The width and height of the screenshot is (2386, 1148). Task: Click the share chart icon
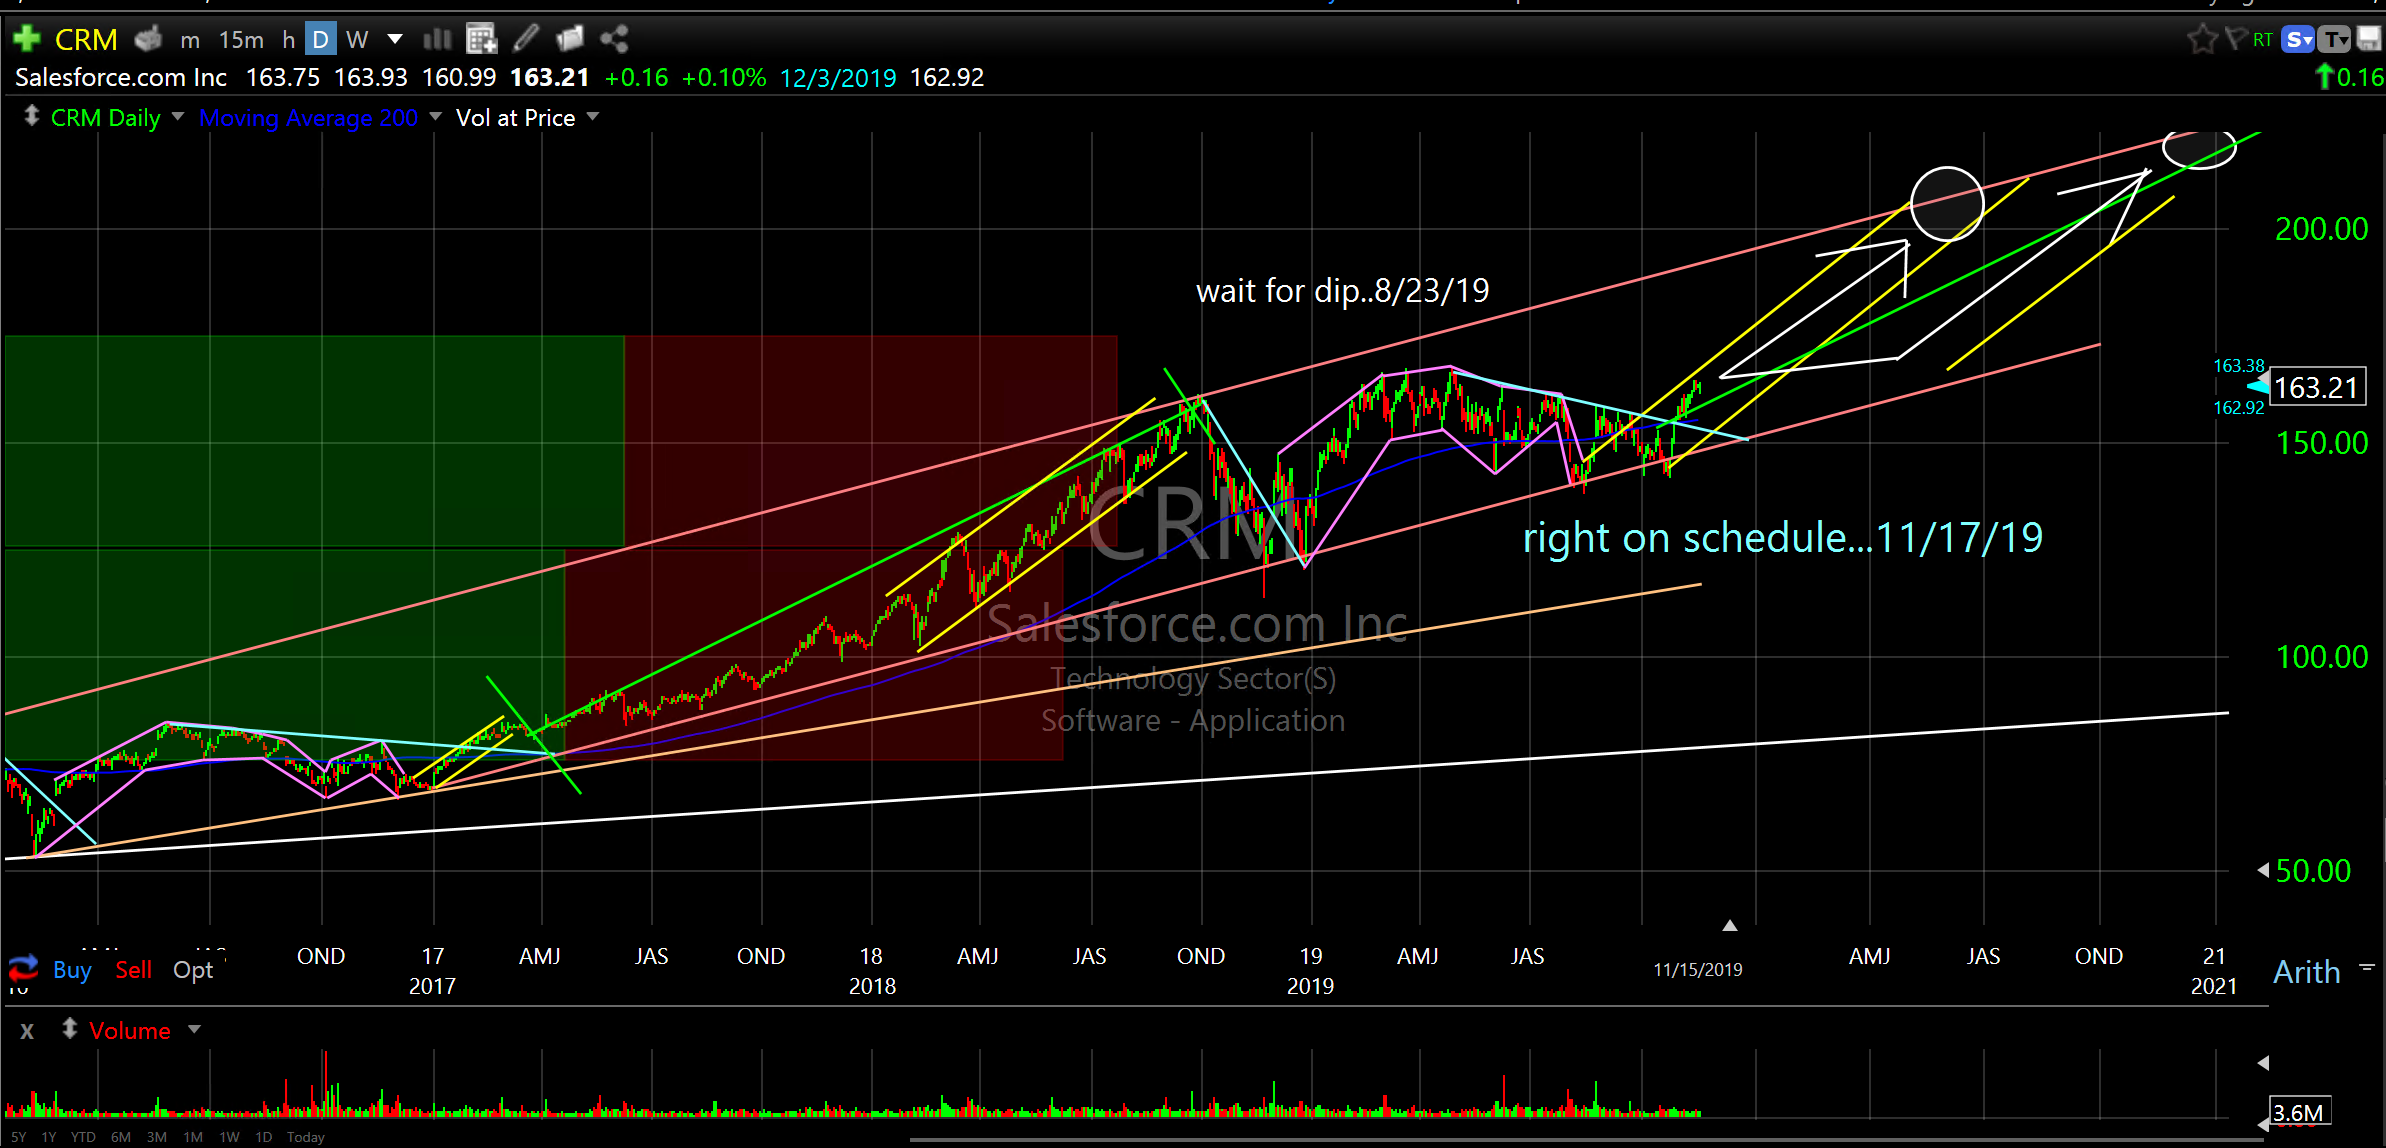pyautogui.click(x=614, y=39)
